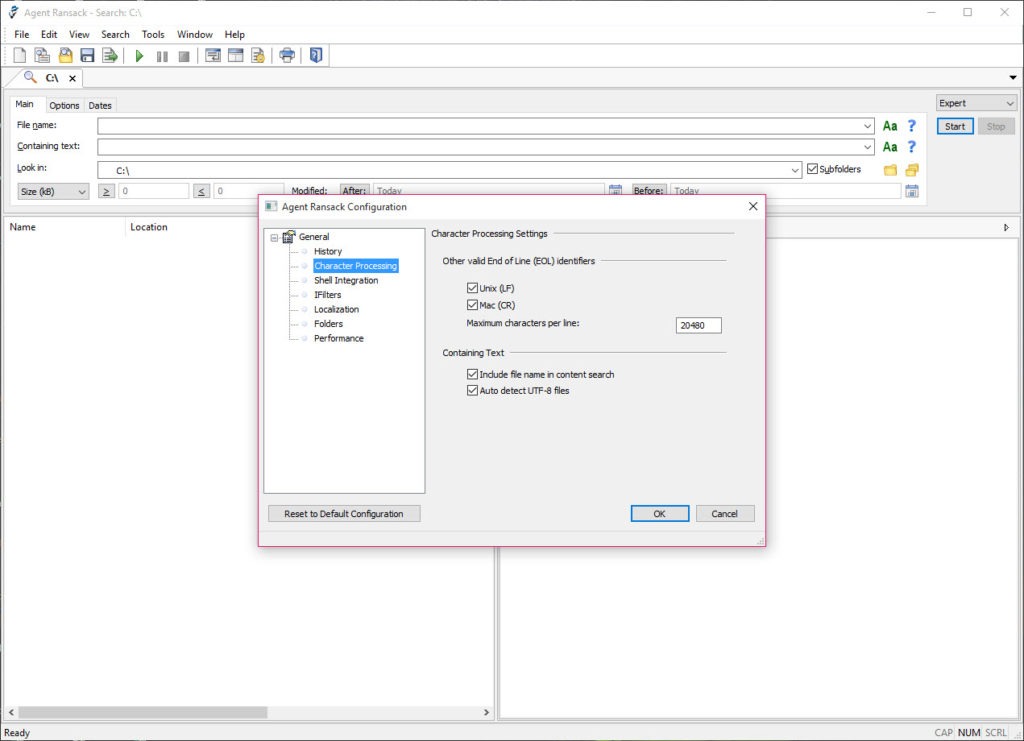Screen dimensions: 1024x741
Task: Toggle Include file name in content search
Action: [472, 374]
